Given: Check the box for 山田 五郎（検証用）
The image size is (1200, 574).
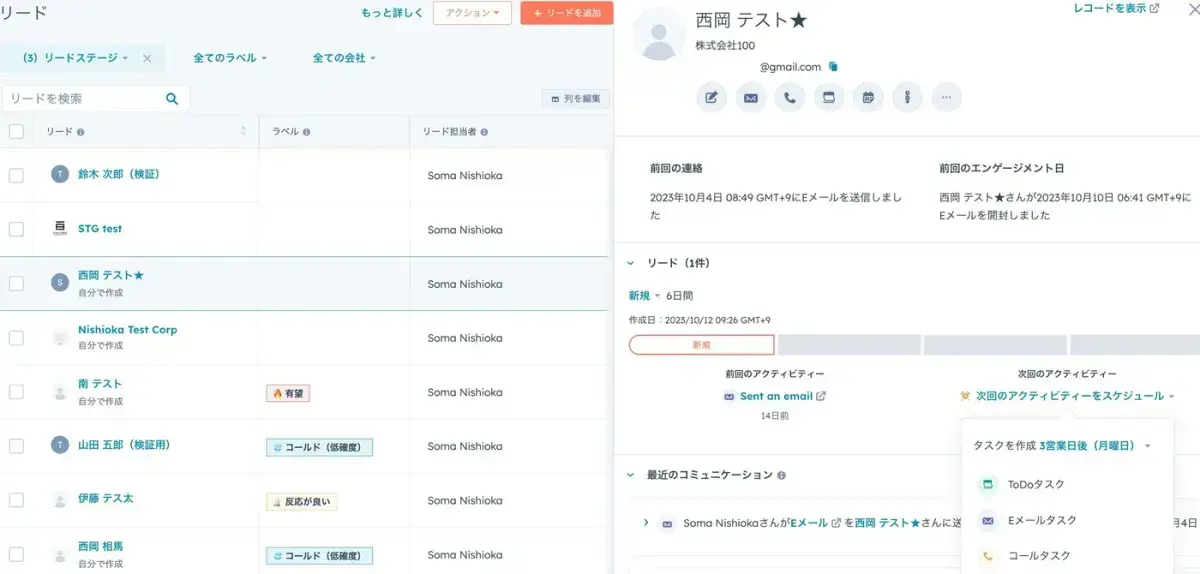Looking at the screenshot, I should pyautogui.click(x=16, y=446).
